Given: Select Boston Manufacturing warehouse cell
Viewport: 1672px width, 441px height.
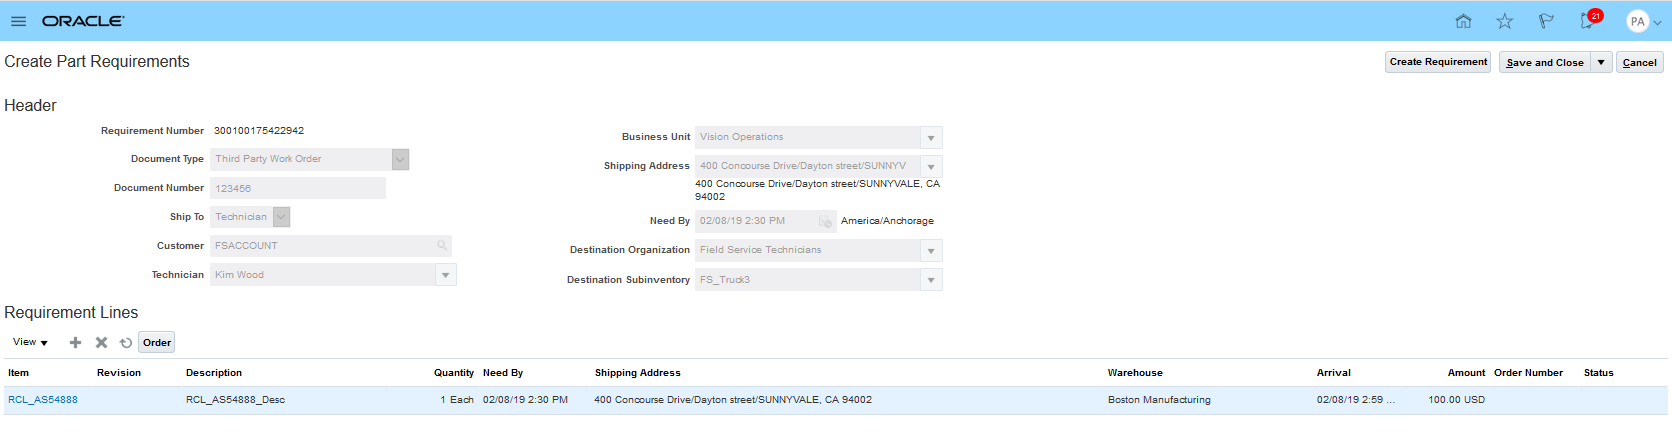Looking at the screenshot, I should (x=1159, y=400).
